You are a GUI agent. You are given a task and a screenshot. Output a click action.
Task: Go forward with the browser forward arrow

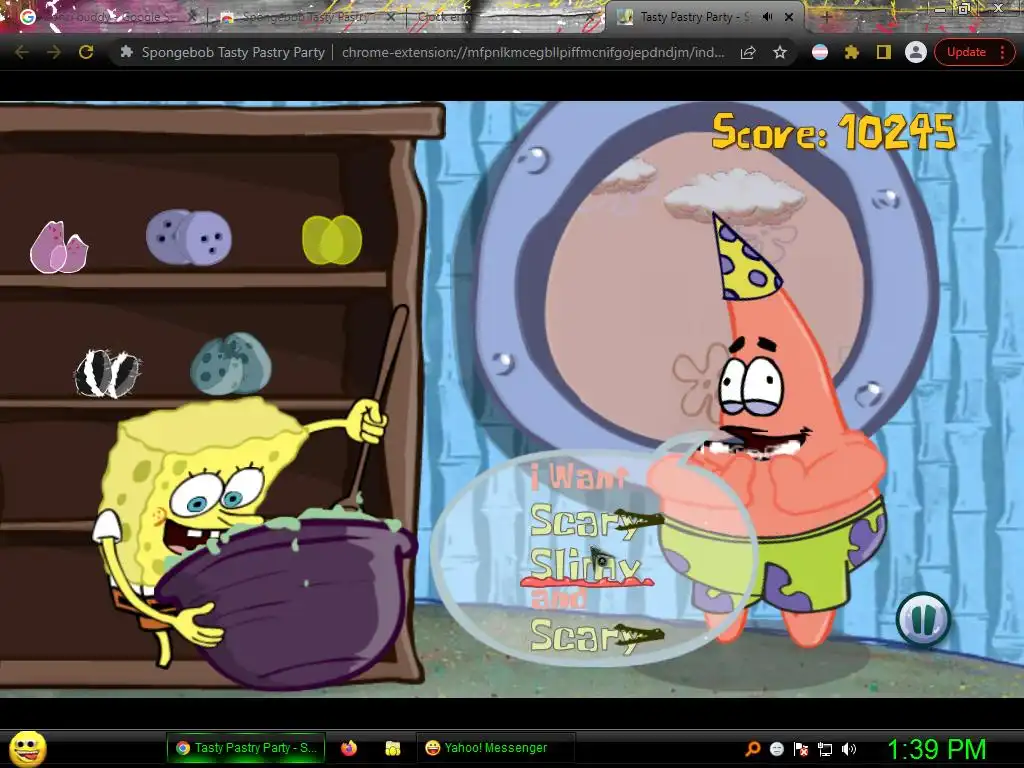coord(54,52)
